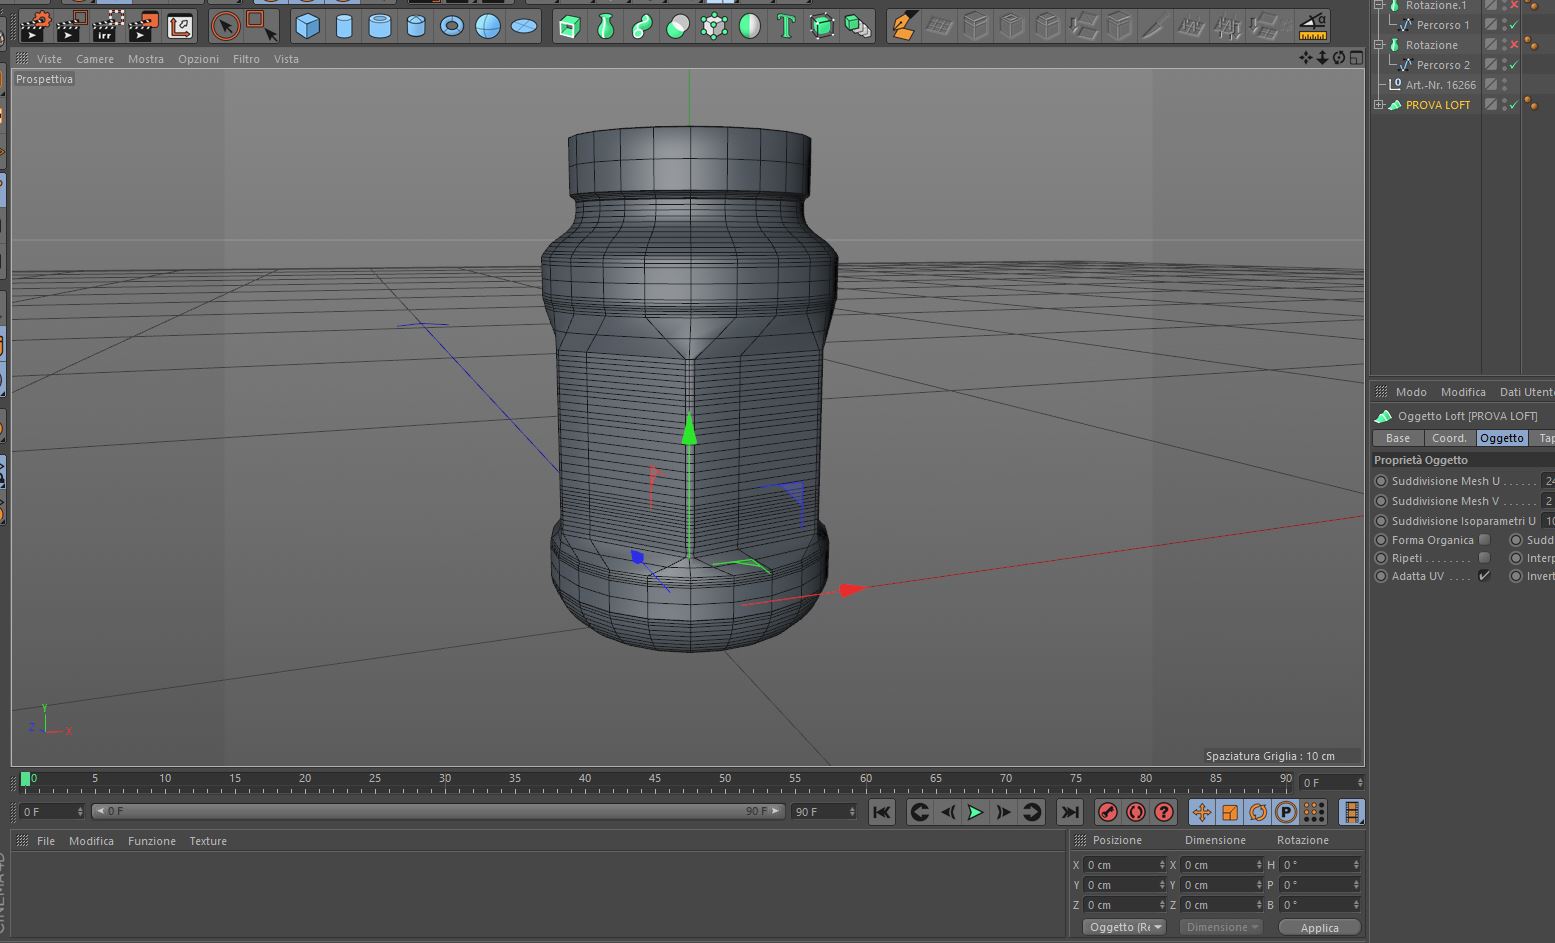Open the Oggetto coordinate mode dropdown
Screen dimensions: 1555x943
[1125, 927]
